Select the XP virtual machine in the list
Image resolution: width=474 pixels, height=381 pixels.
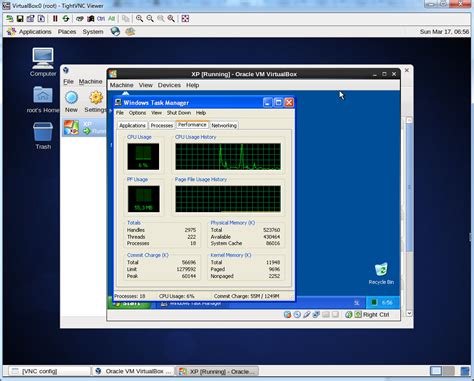click(85, 128)
